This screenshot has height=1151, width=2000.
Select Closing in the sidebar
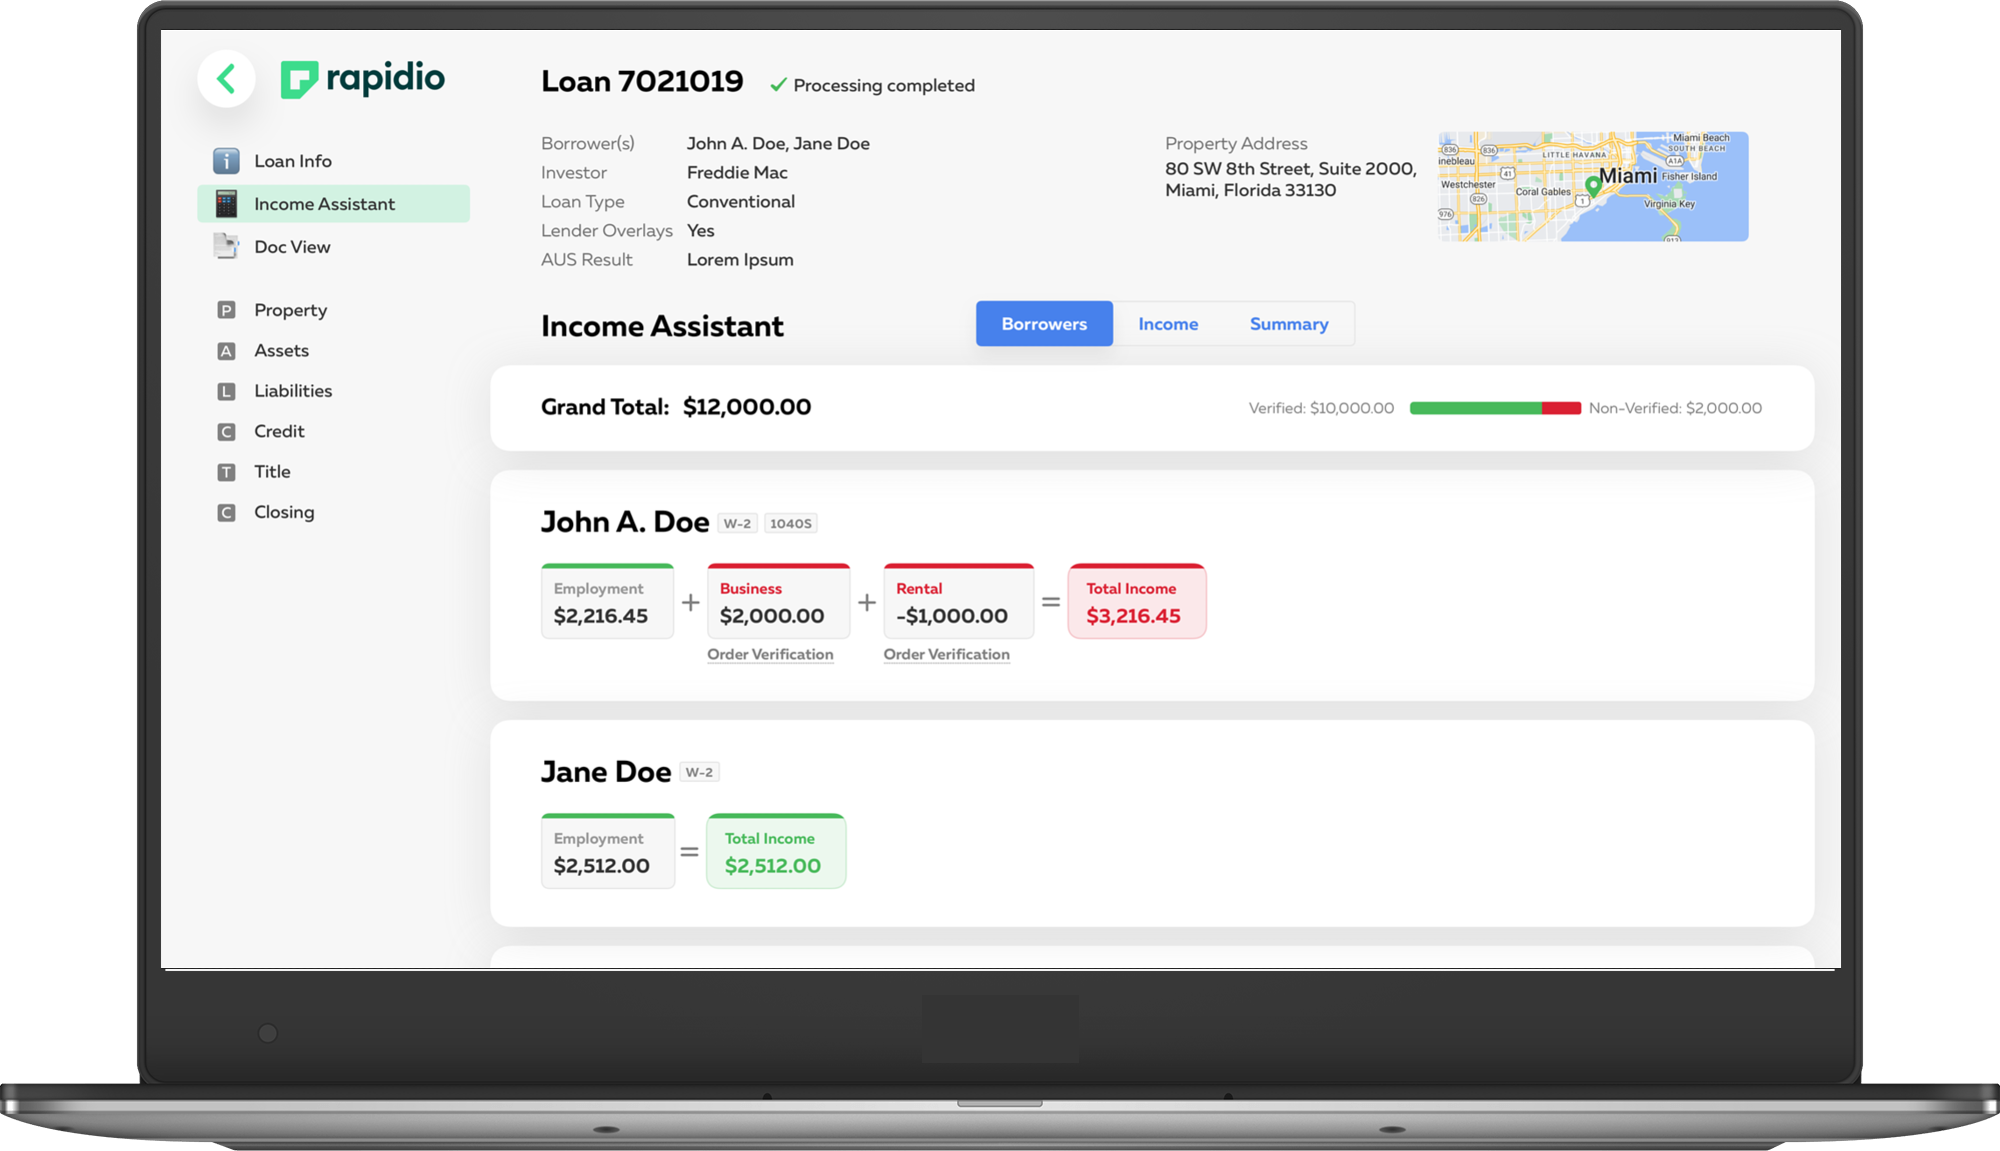(x=283, y=512)
